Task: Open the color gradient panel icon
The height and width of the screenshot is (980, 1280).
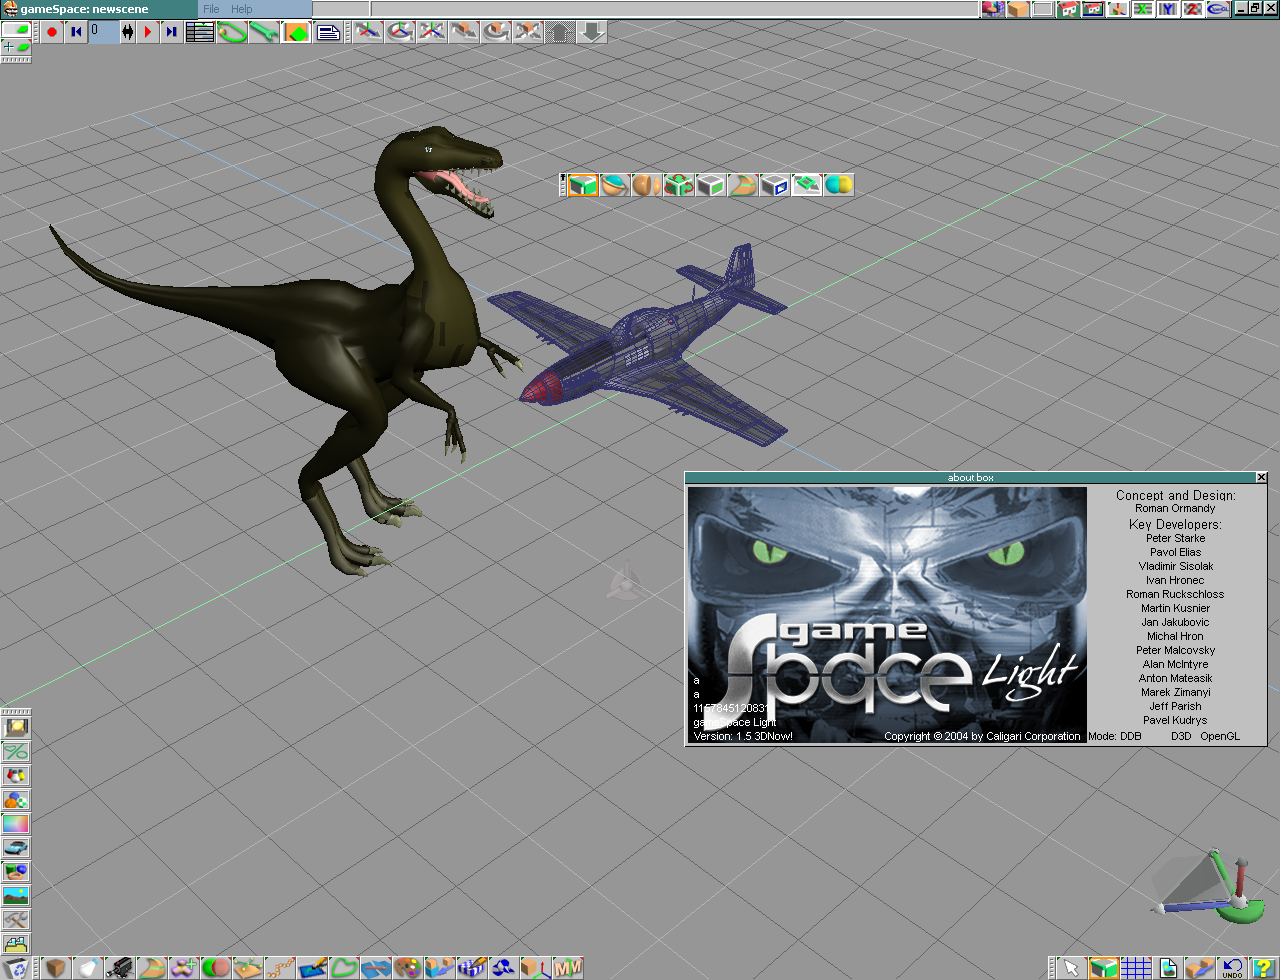Action: tap(16, 824)
